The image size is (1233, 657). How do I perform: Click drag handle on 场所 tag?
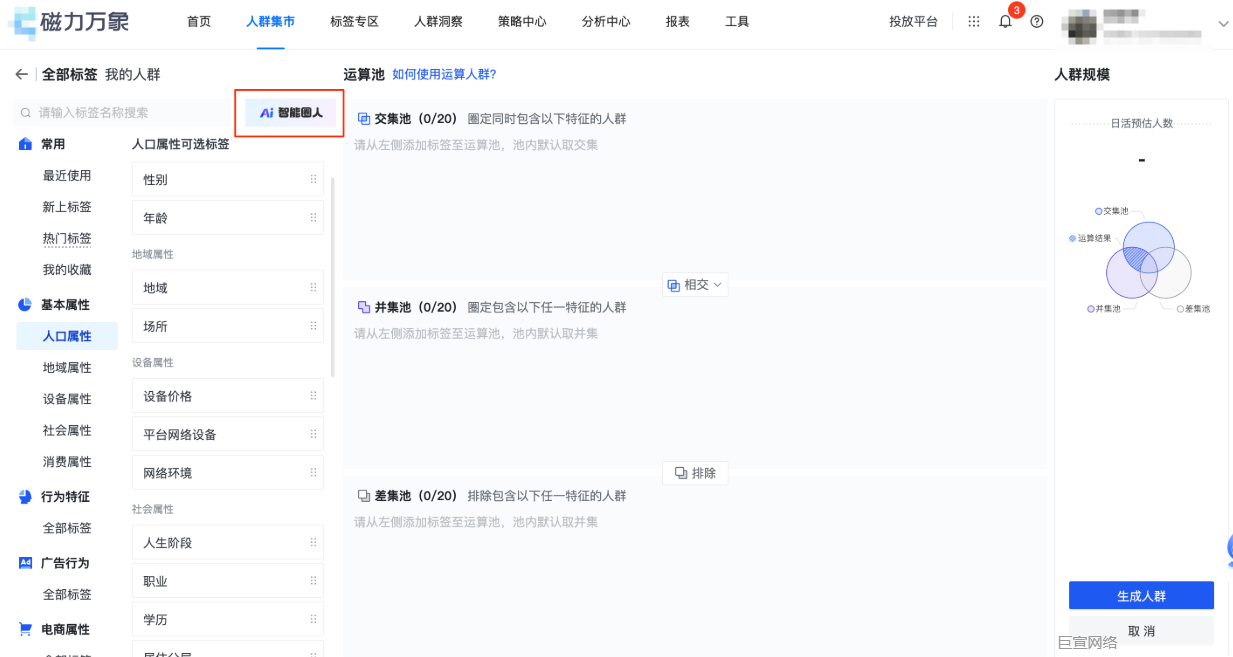(x=313, y=326)
